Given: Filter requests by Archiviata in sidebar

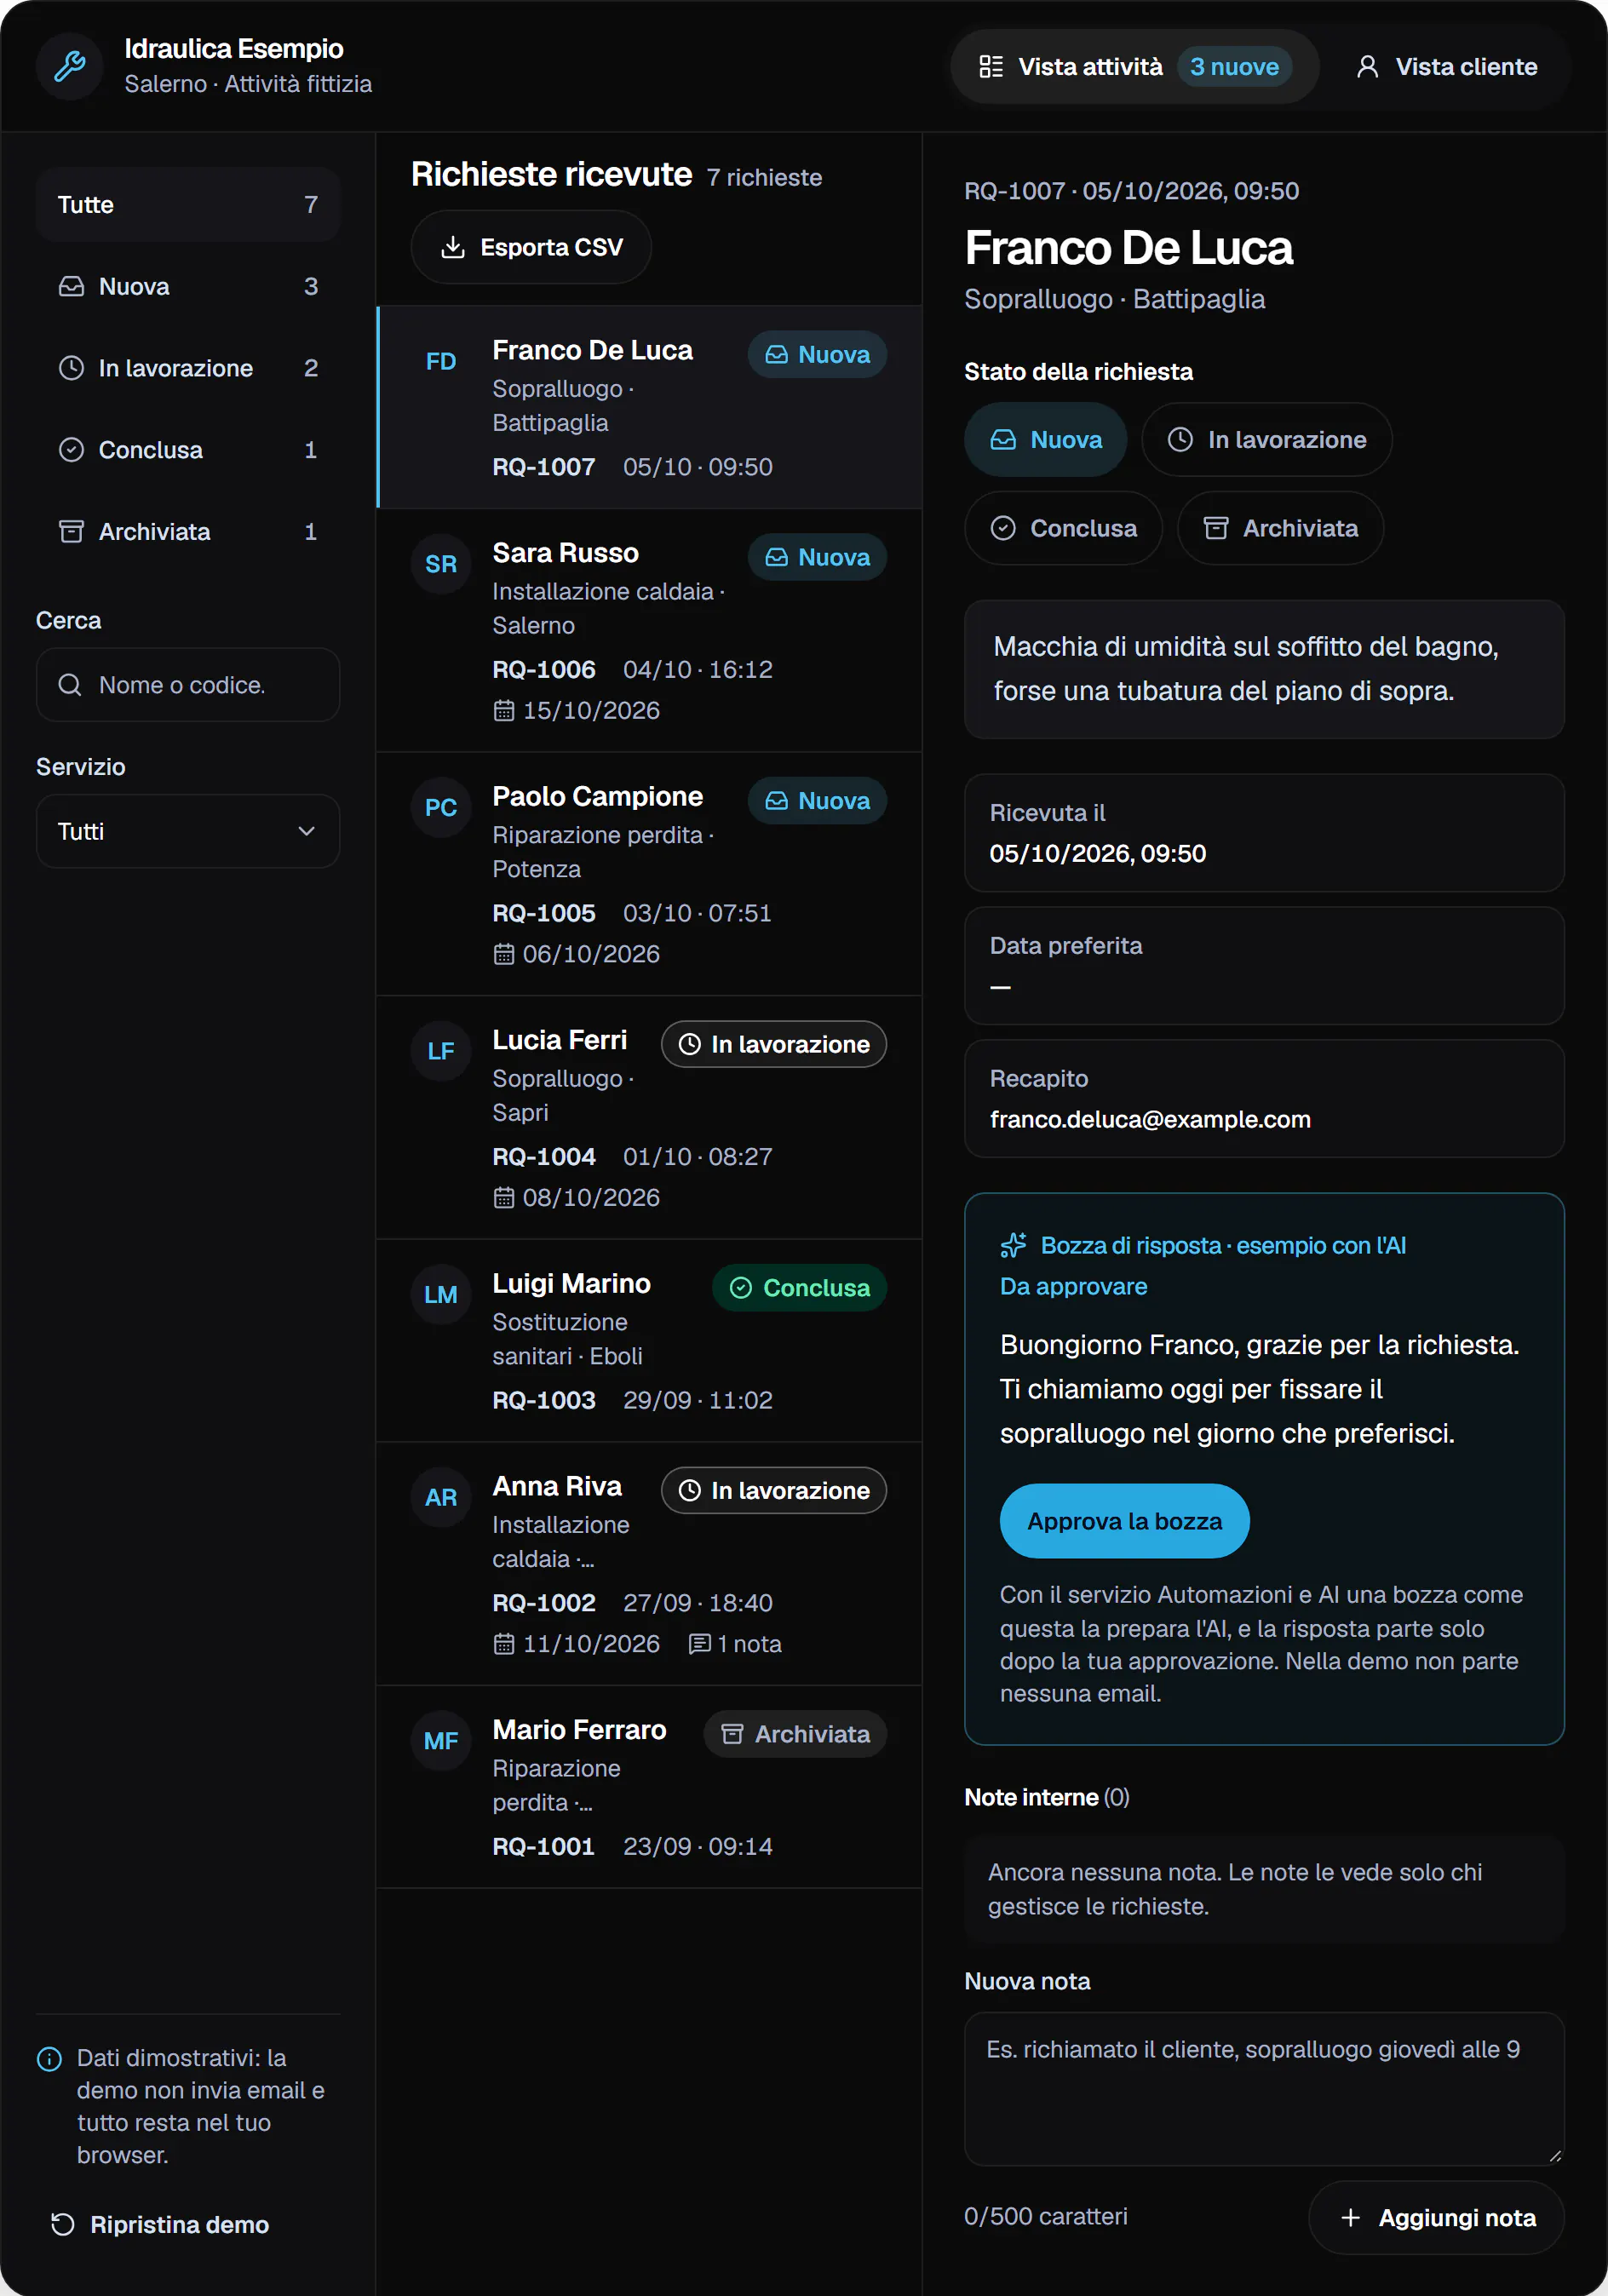Looking at the screenshot, I should [188, 532].
